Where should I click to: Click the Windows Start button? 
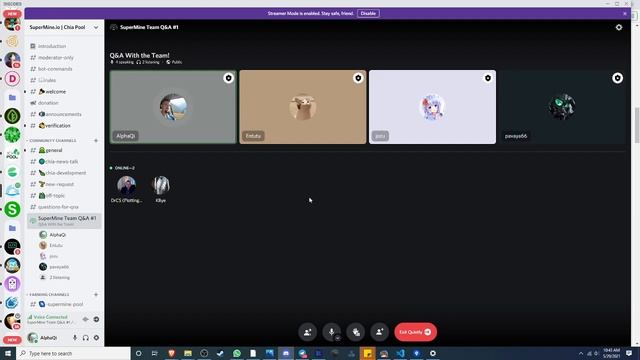point(8,353)
